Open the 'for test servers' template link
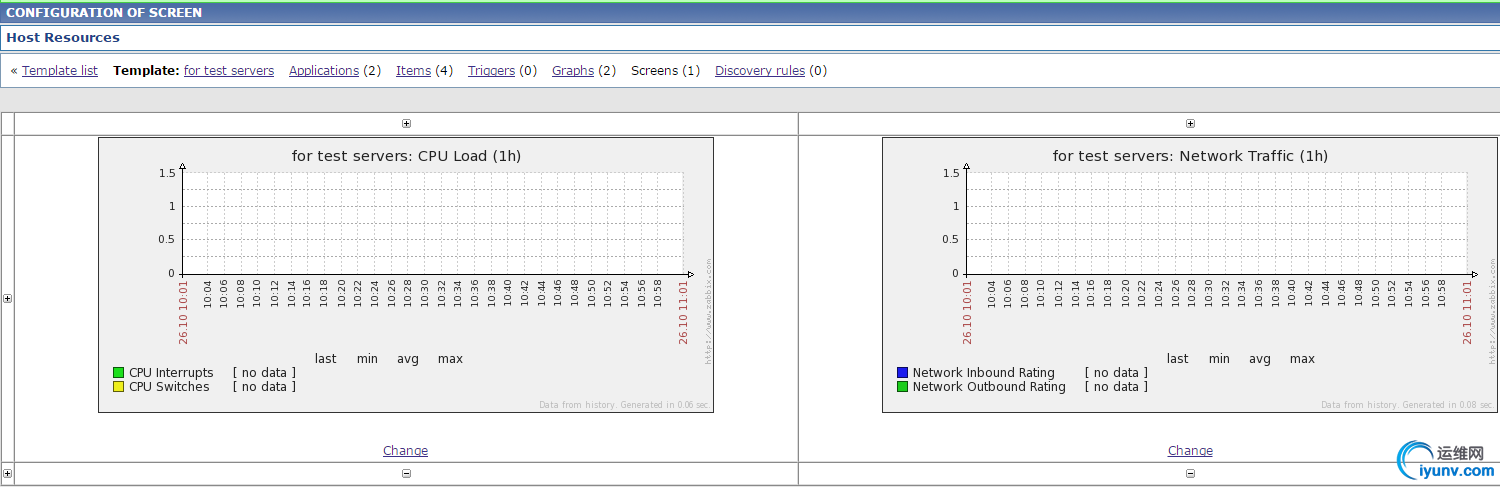Image resolution: width=1500 pixels, height=487 pixels. (229, 71)
